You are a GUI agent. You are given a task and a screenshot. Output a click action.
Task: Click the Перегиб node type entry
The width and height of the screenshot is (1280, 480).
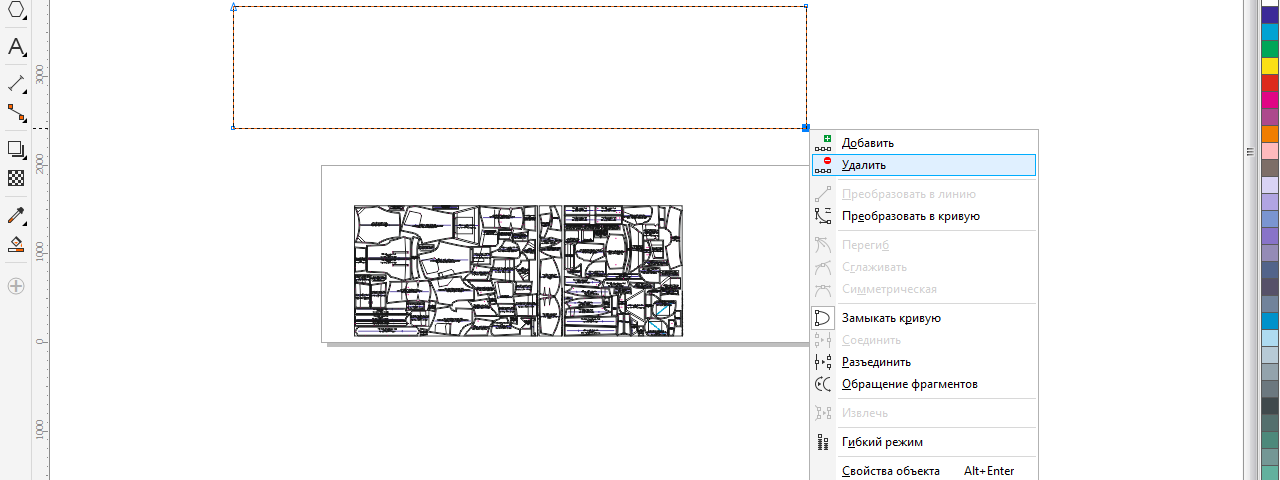tap(923, 245)
